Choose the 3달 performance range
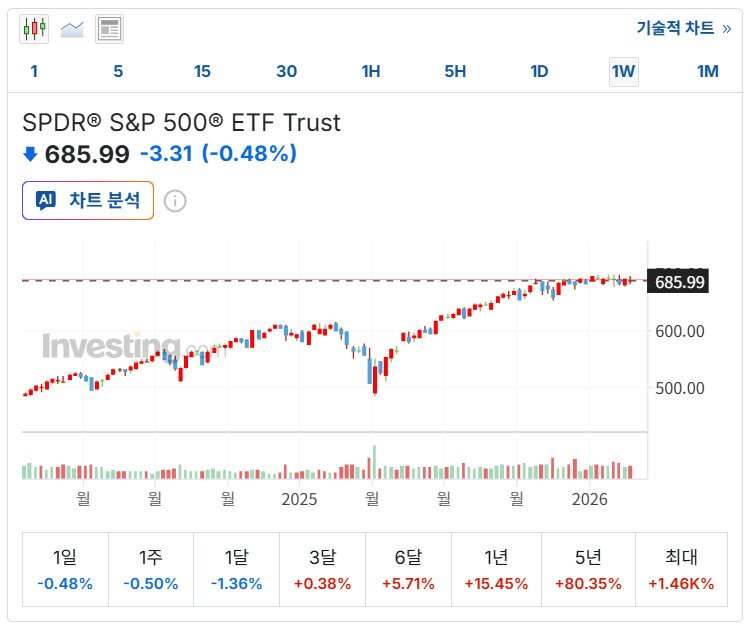 [322, 570]
